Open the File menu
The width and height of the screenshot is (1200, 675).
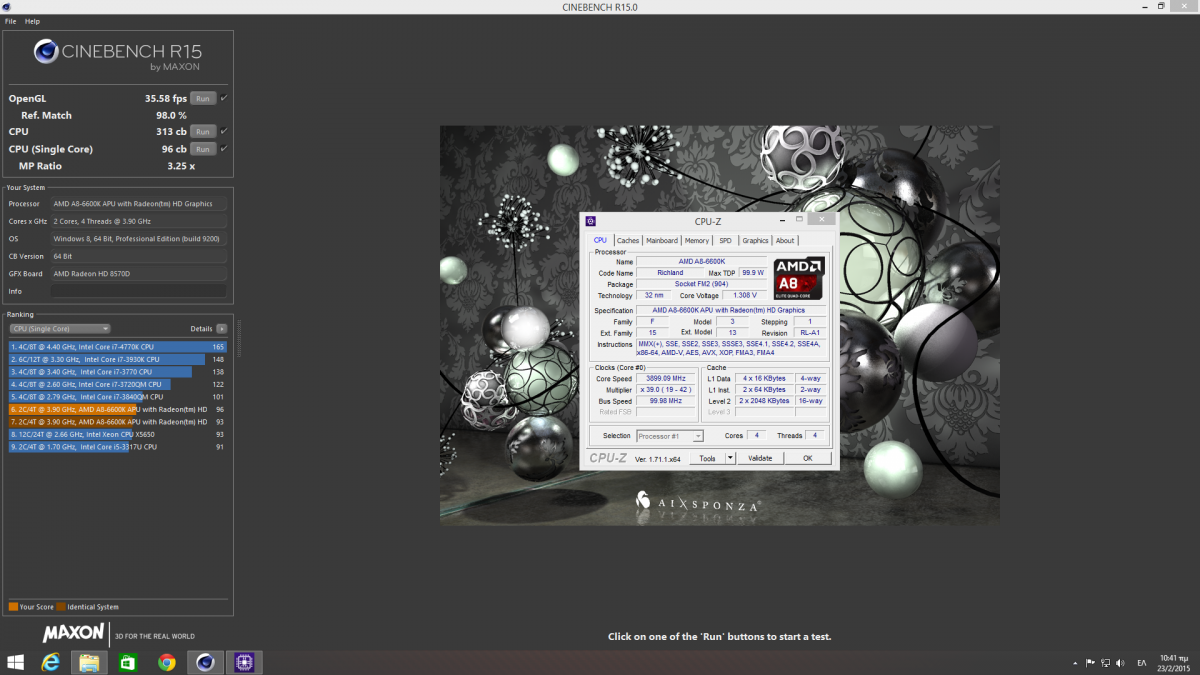pyautogui.click(x=10, y=21)
